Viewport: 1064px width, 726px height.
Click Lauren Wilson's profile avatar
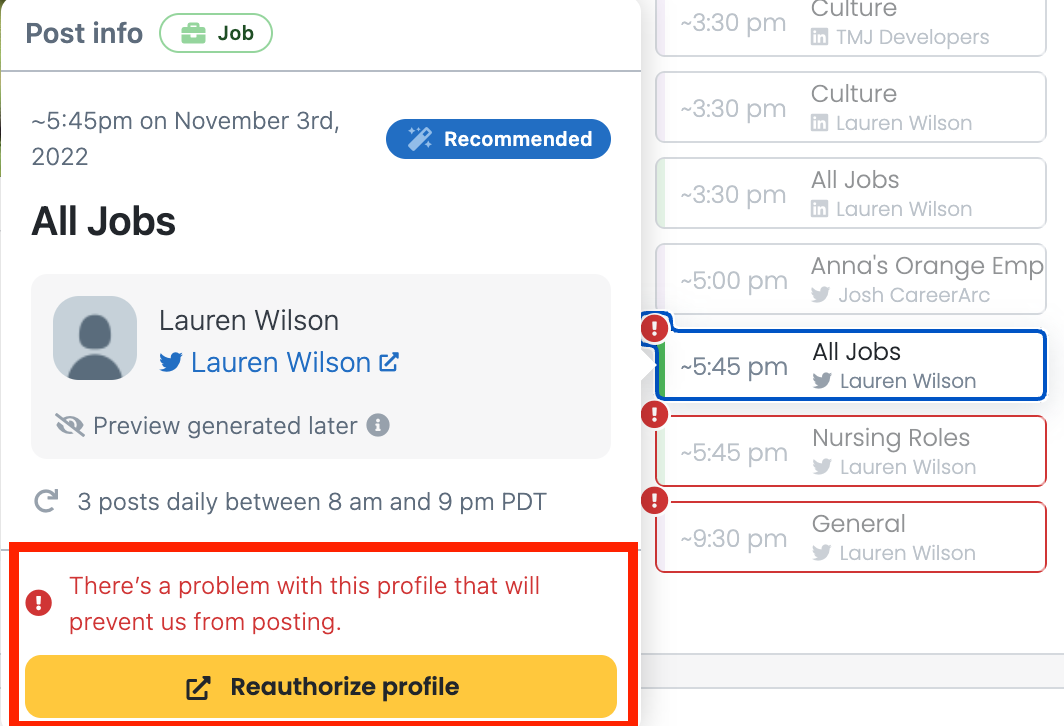[95, 338]
